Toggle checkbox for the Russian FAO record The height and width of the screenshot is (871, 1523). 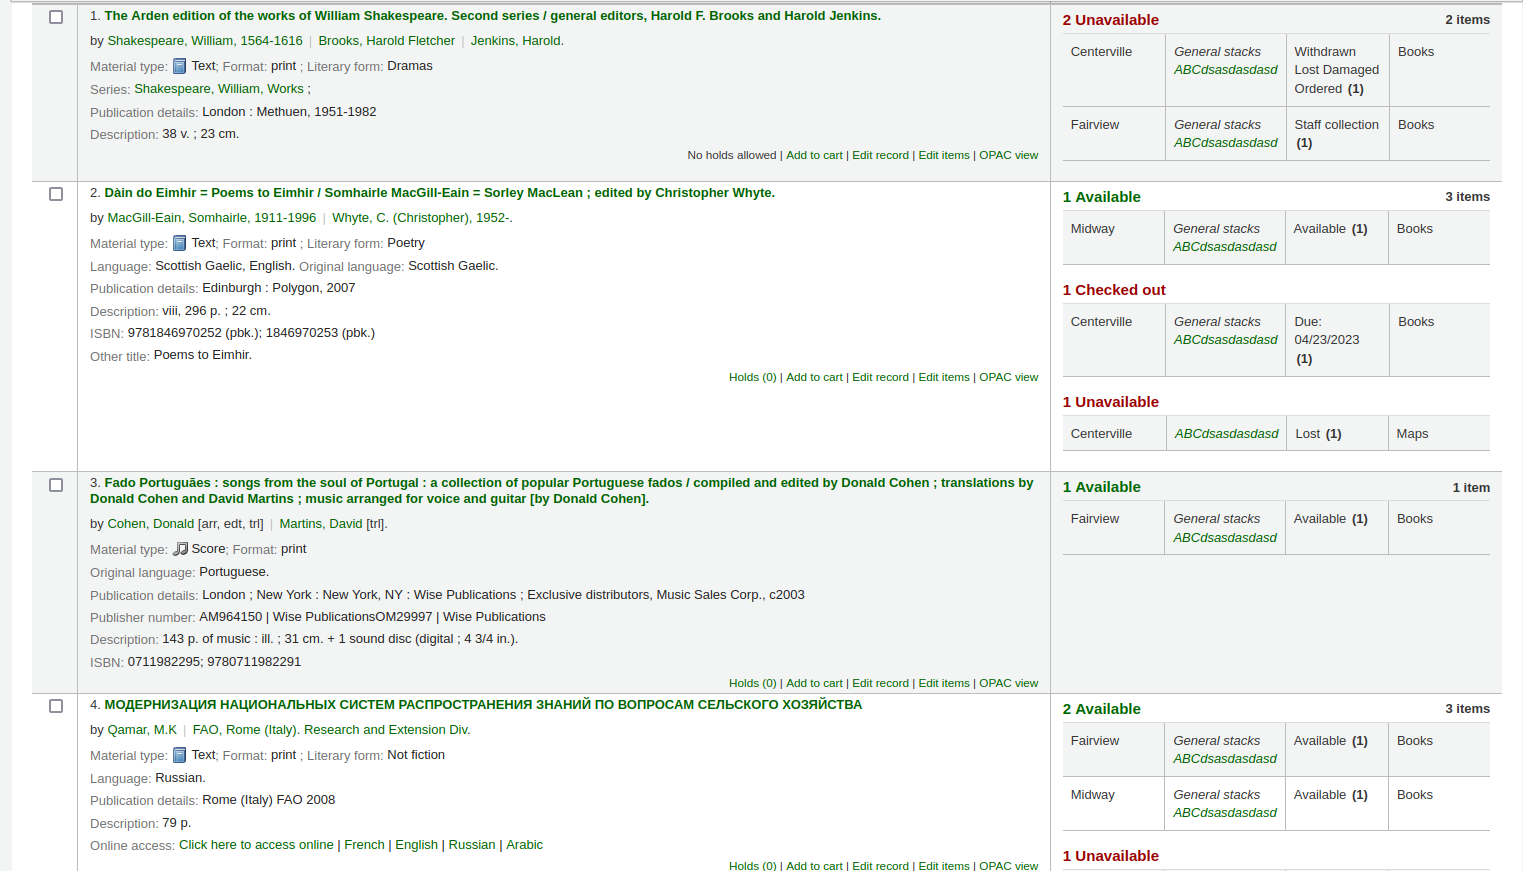pyautogui.click(x=56, y=706)
